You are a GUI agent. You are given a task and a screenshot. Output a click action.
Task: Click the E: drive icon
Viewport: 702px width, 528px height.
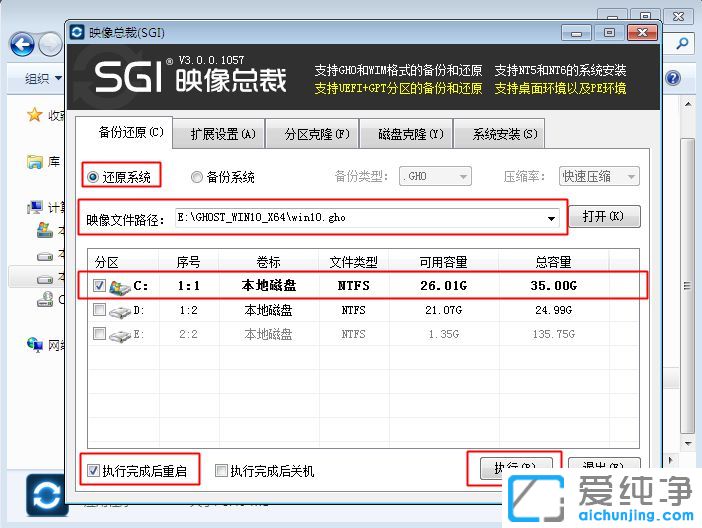click(x=120, y=335)
